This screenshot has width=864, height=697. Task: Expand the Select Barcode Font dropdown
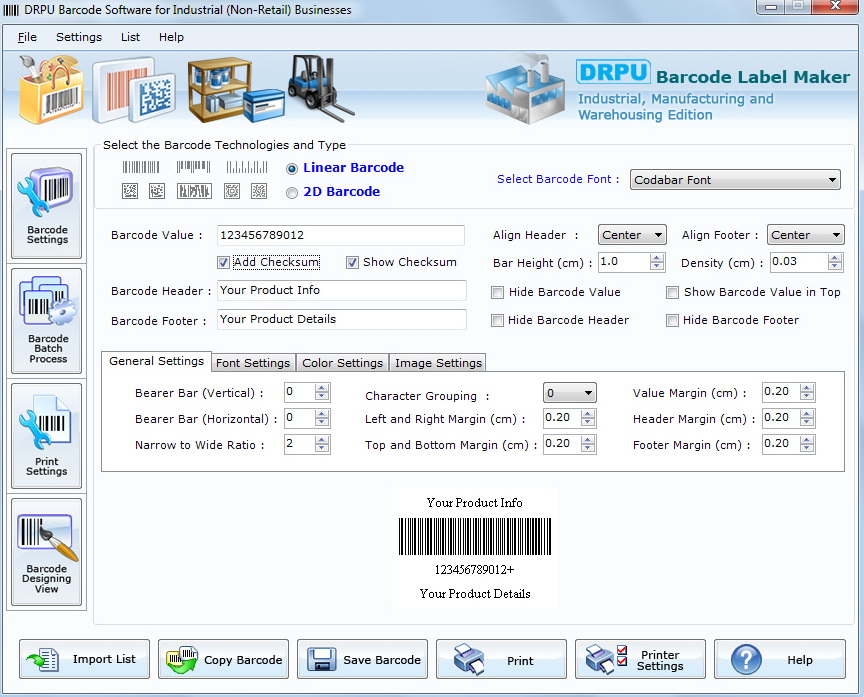(x=735, y=180)
